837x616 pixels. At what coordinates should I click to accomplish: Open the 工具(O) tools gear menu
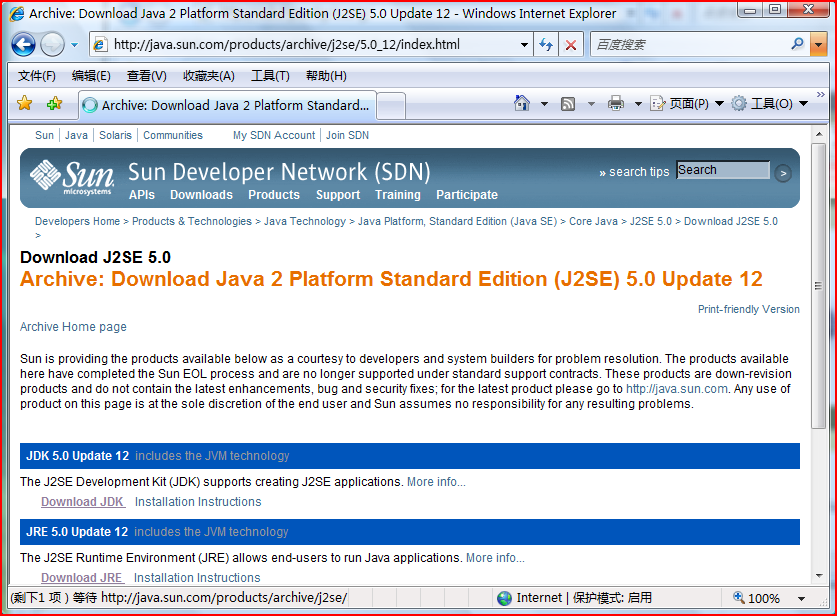click(770, 104)
